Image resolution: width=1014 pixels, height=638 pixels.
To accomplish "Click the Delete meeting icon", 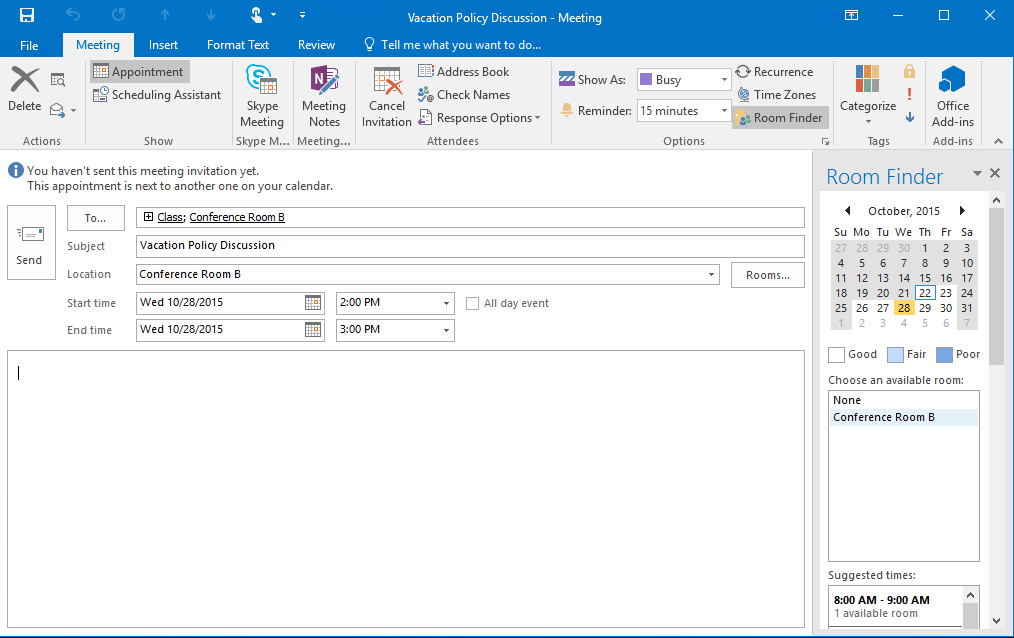I will coord(24,89).
